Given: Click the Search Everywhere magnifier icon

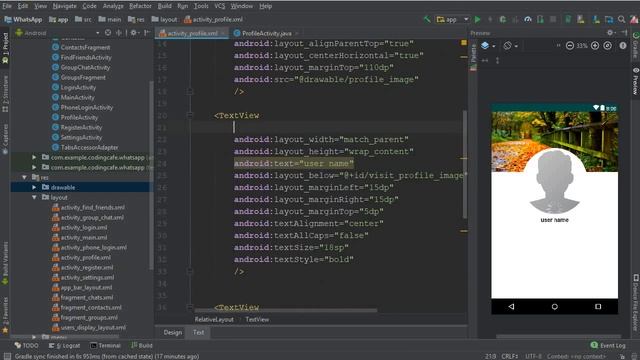Looking at the screenshot, I should (621, 19).
